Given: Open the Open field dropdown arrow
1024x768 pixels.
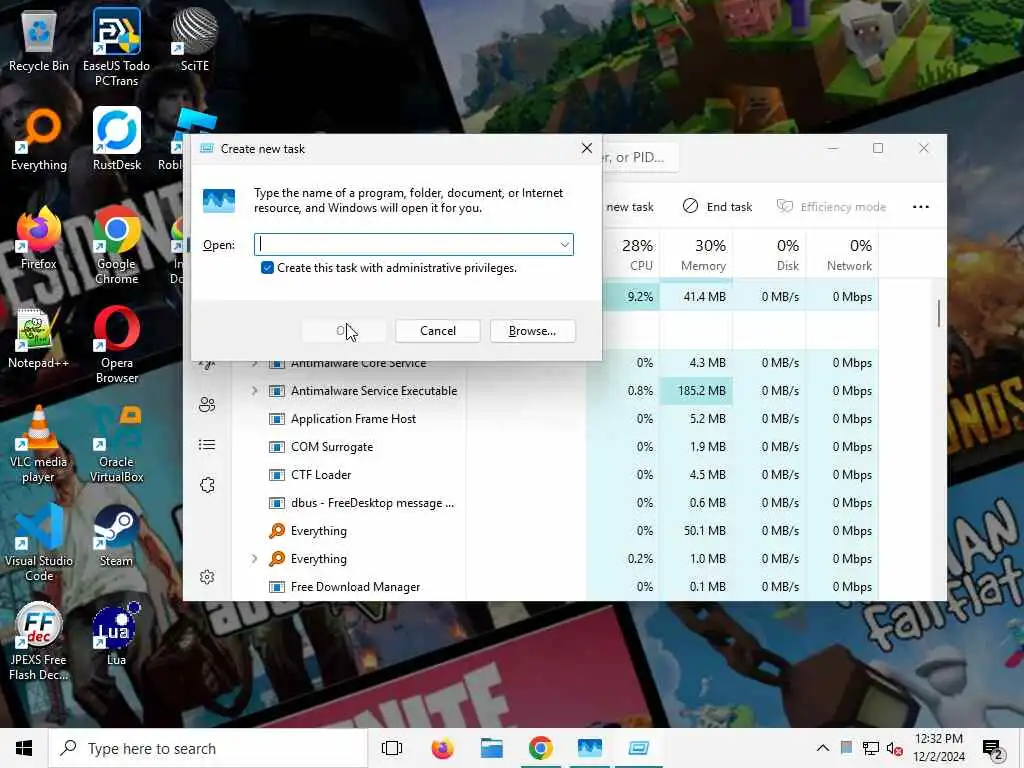Looking at the screenshot, I should (564, 244).
